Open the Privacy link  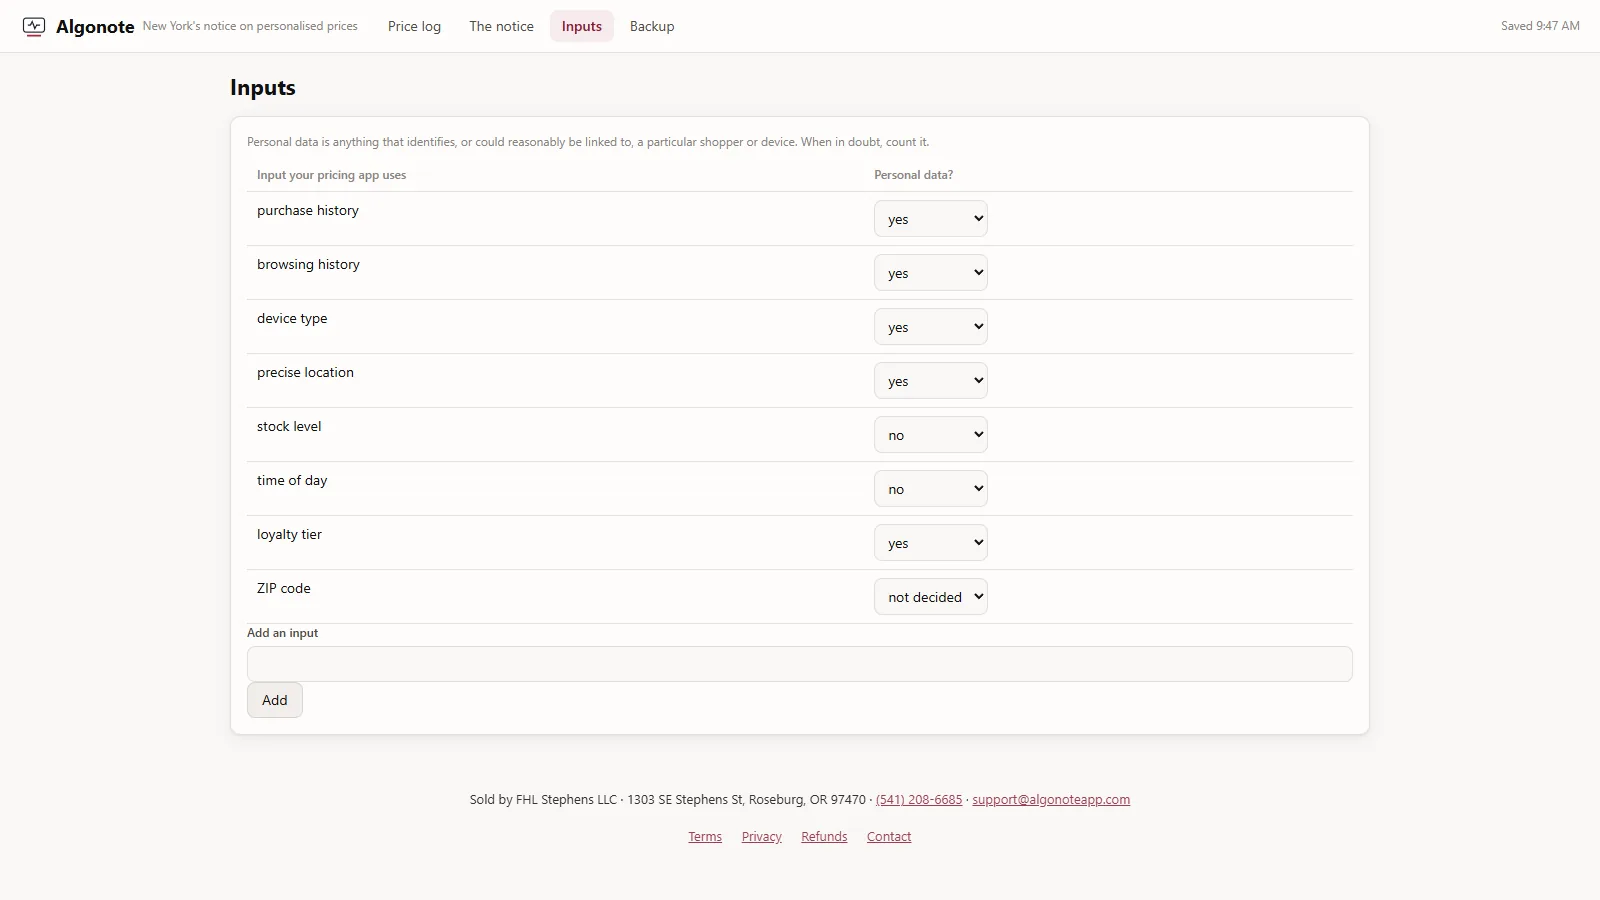pyautogui.click(x=762, y=837)
